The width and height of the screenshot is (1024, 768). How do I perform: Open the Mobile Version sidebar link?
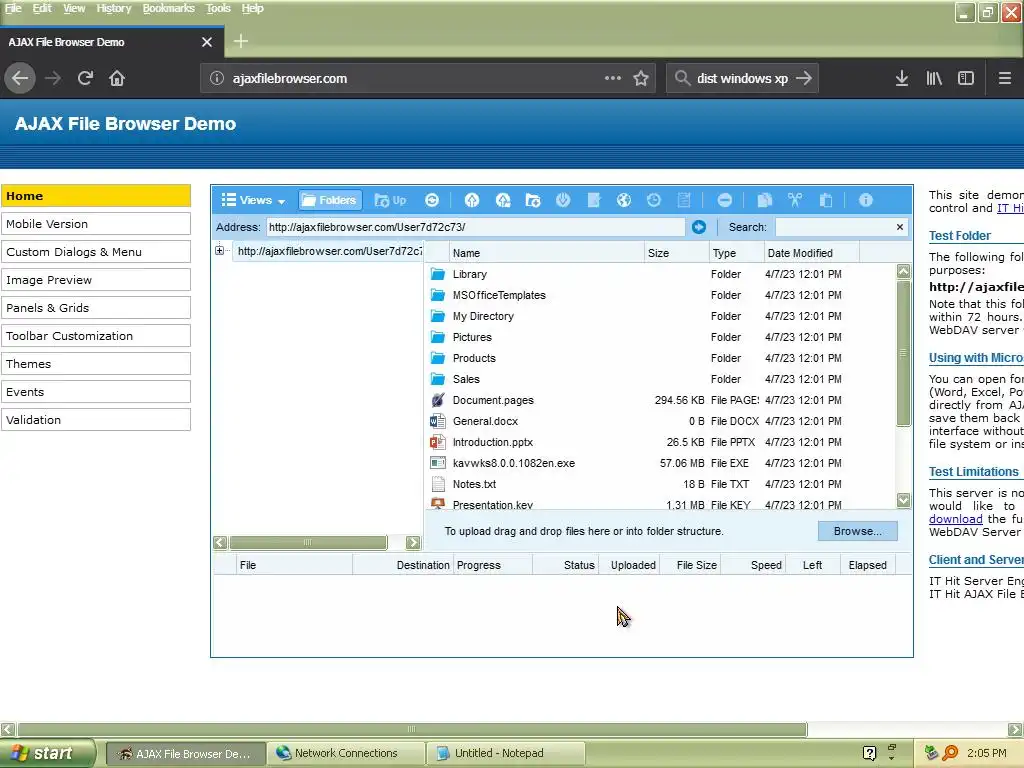click(x=96, y=223)
